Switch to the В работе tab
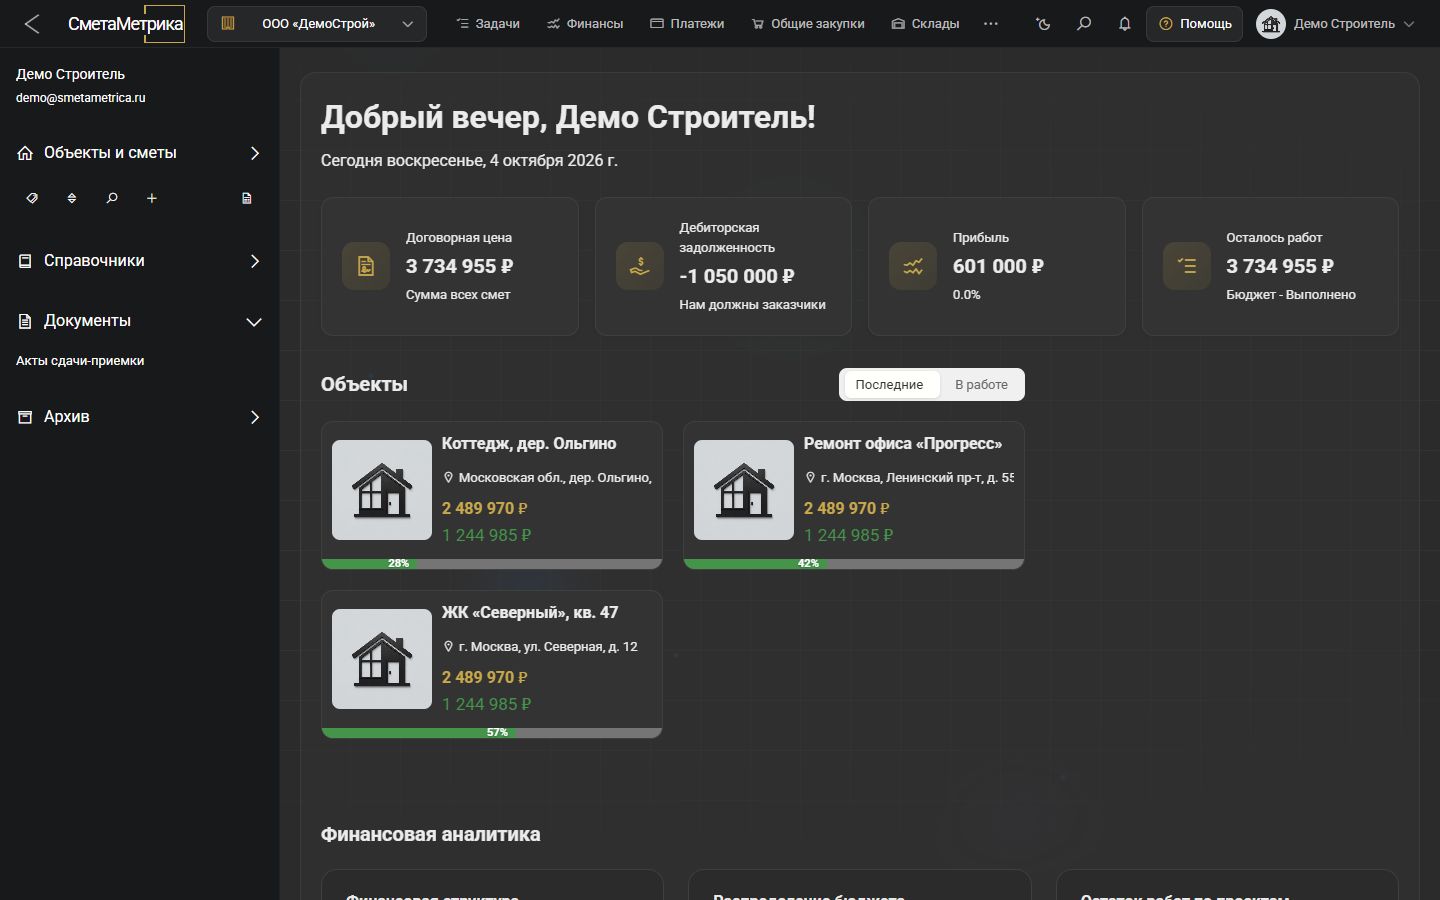Screen dimensions: 1440x900 click(982, 385)
